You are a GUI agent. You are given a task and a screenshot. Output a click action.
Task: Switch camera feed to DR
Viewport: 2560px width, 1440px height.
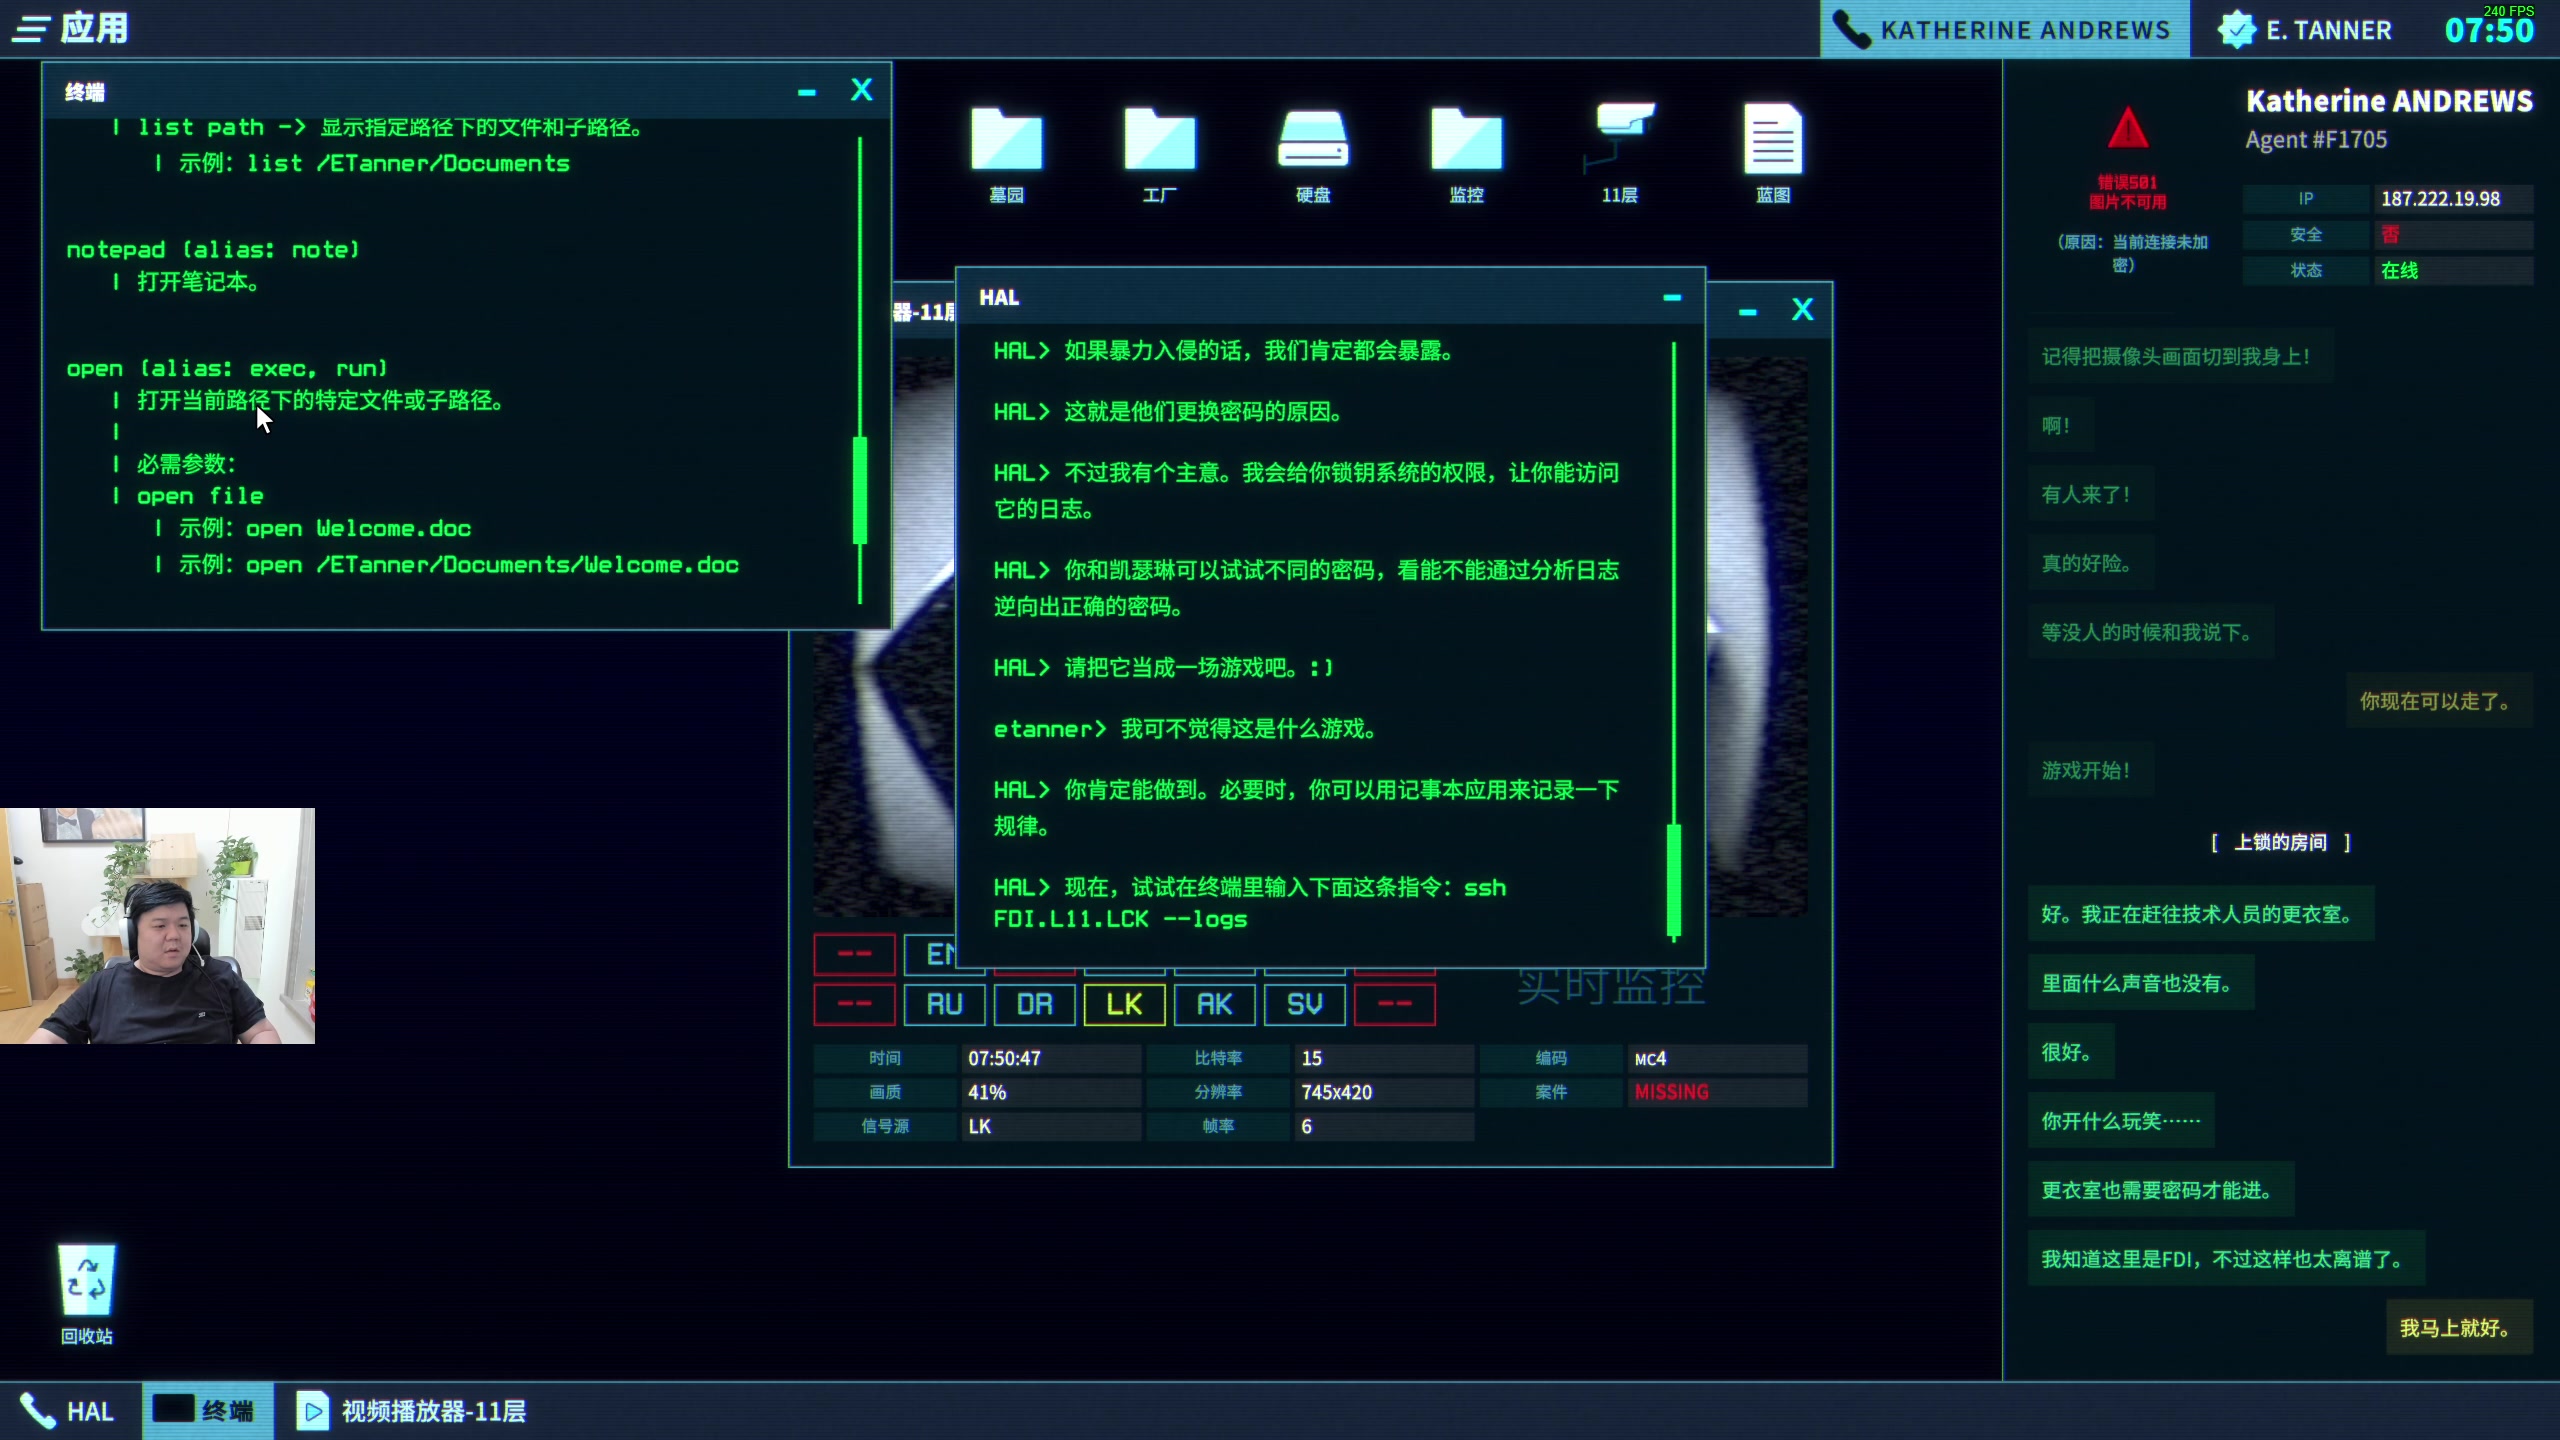[x=1034, y=1004]
